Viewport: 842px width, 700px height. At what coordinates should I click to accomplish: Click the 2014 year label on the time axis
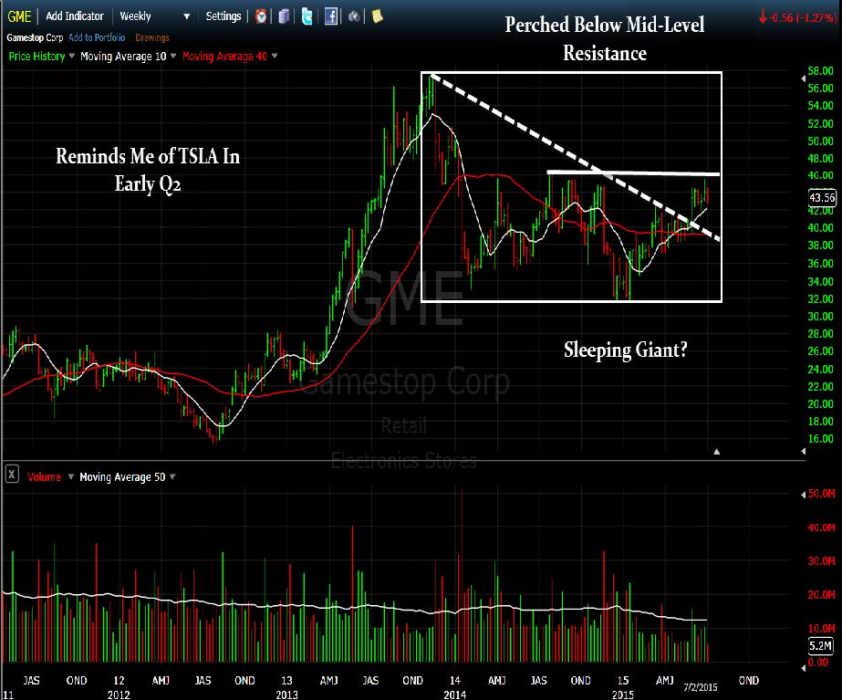[455, 694]
